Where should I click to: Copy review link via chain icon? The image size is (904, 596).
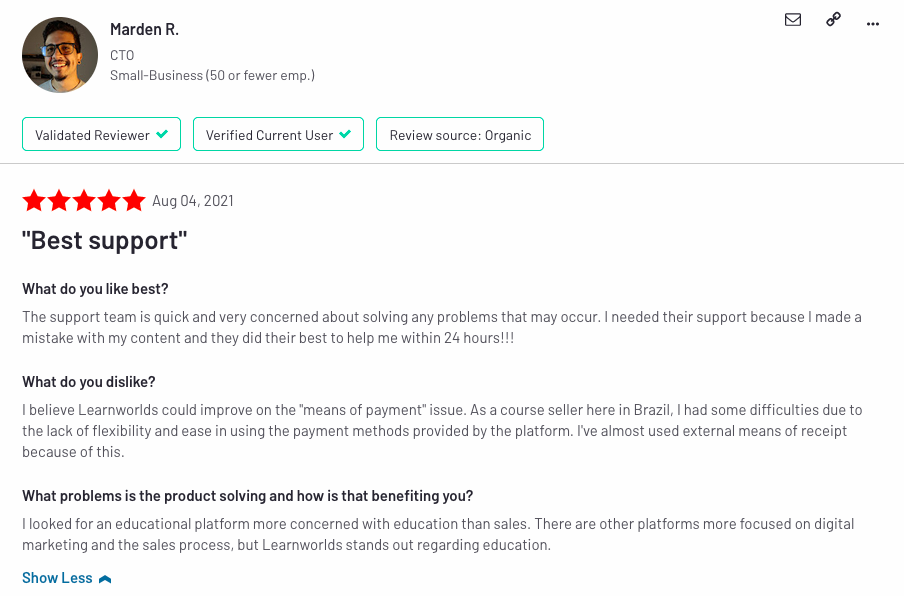pos(833,20)
